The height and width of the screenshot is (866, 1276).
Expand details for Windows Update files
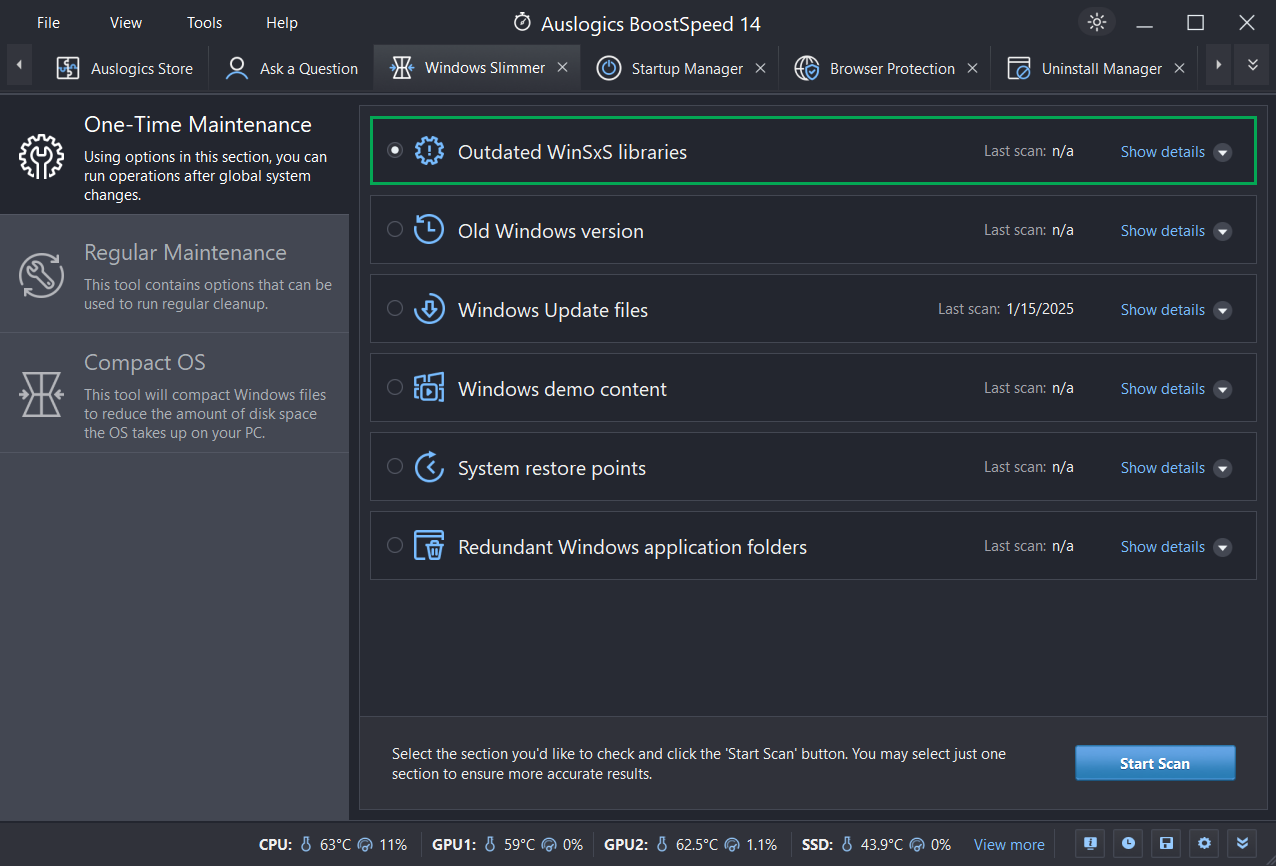pyautogui.click(x=1162, y=309)
